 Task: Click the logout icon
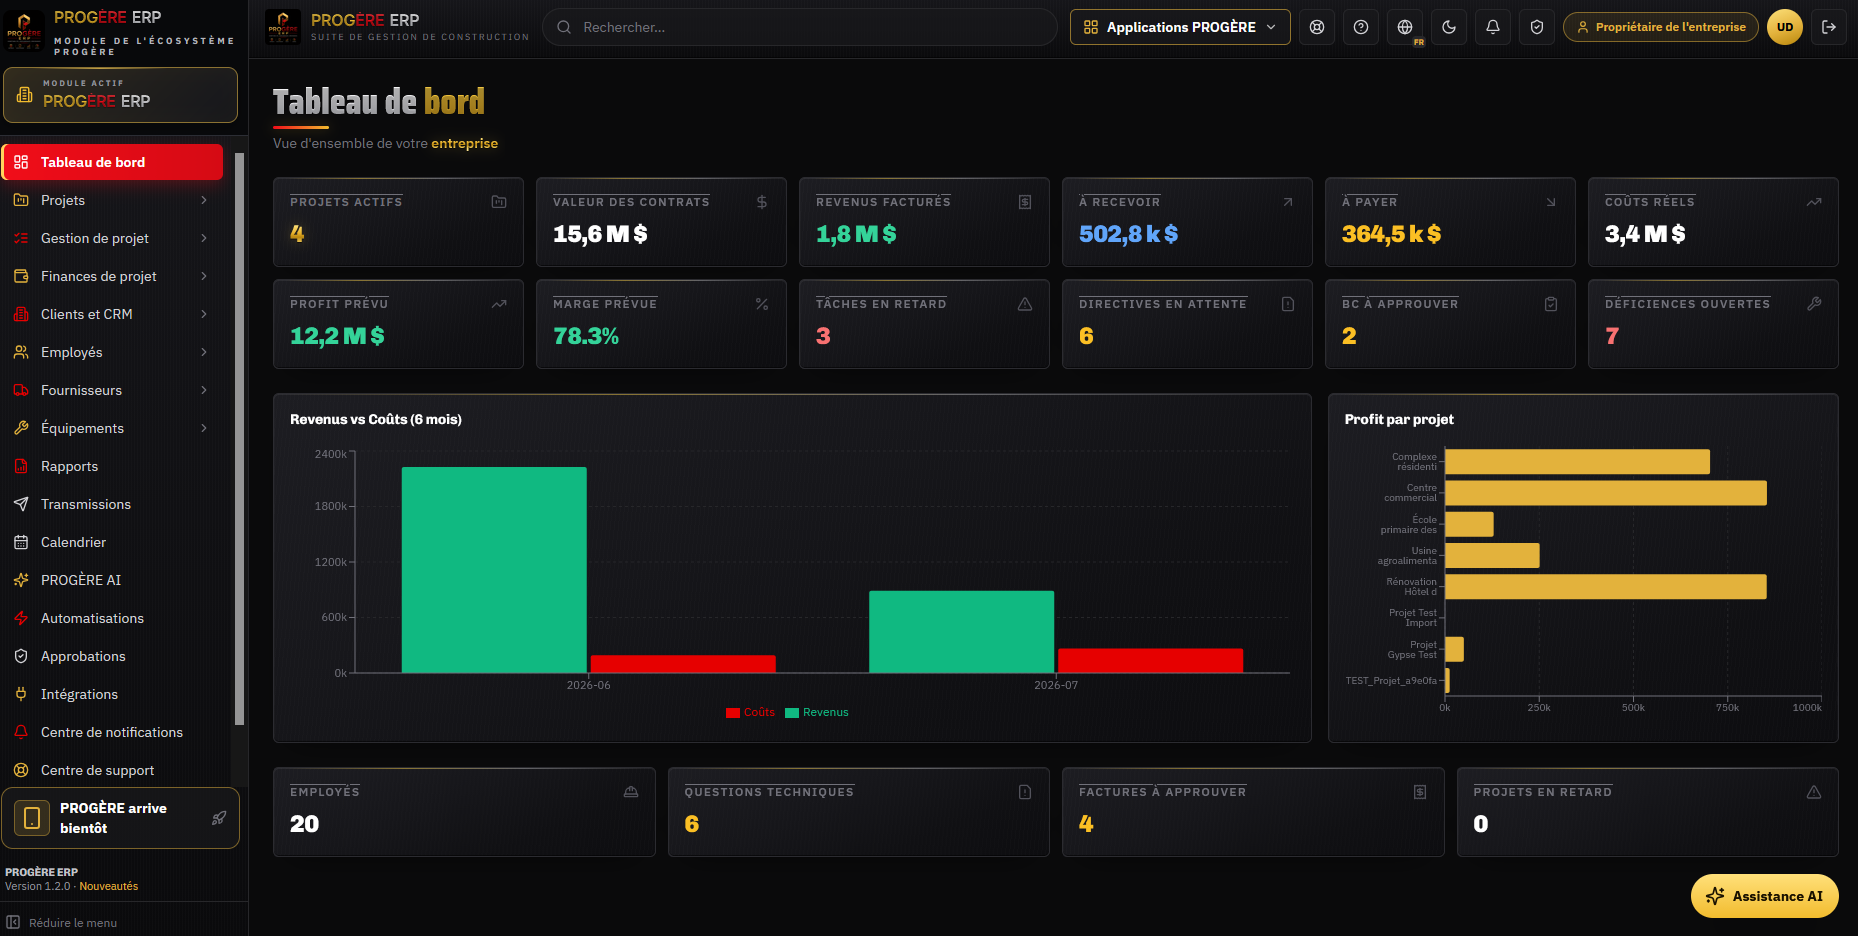point(1829,27)
